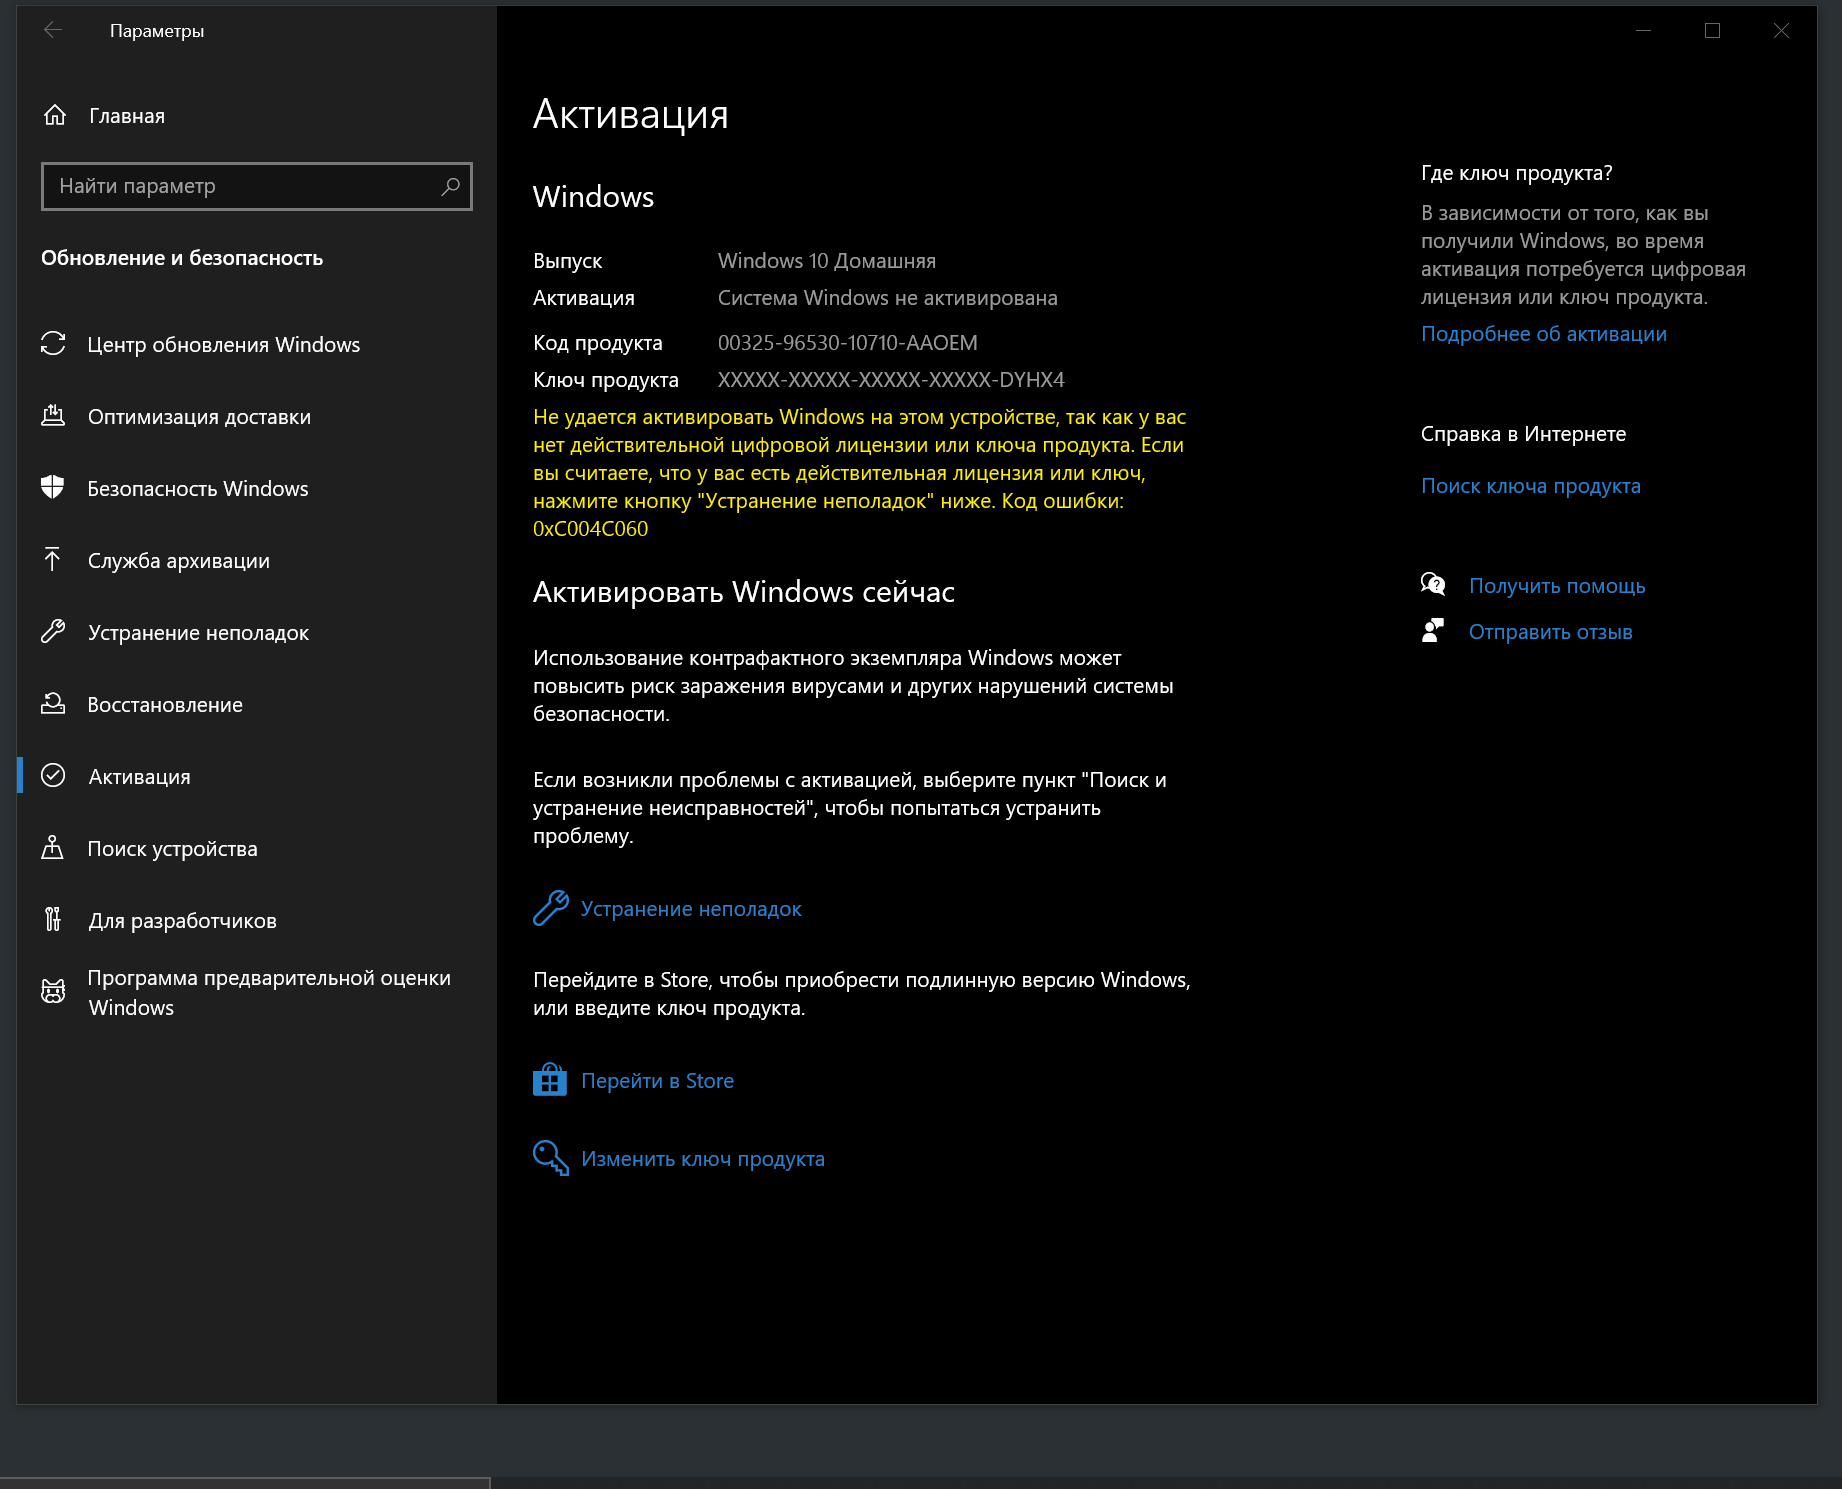
Task: Click the Windows Update sync arrows icon
Action: pos(53,344)
